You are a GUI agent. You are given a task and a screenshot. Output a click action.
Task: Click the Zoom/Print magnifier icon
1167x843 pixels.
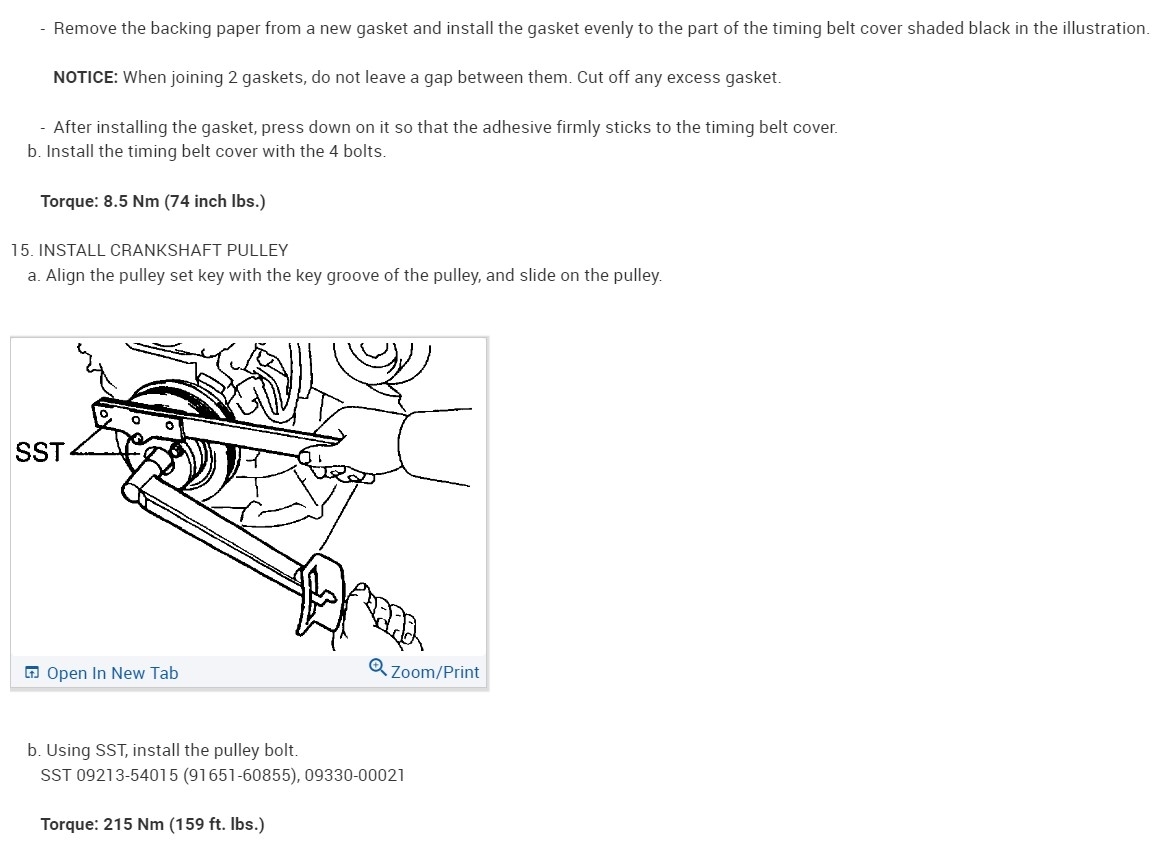click(377, 667)
